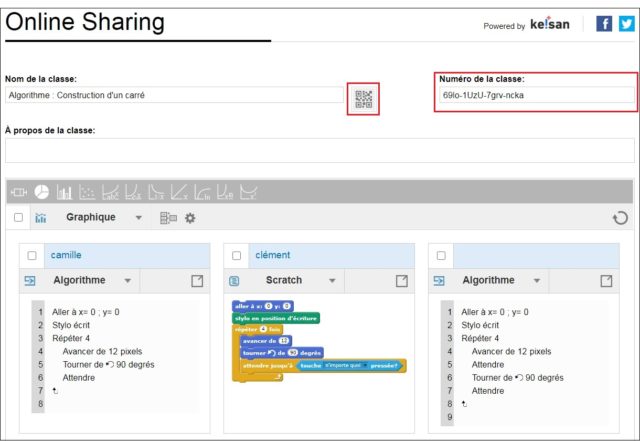
Task: Tick clément's checkbox
Action: 236,256
